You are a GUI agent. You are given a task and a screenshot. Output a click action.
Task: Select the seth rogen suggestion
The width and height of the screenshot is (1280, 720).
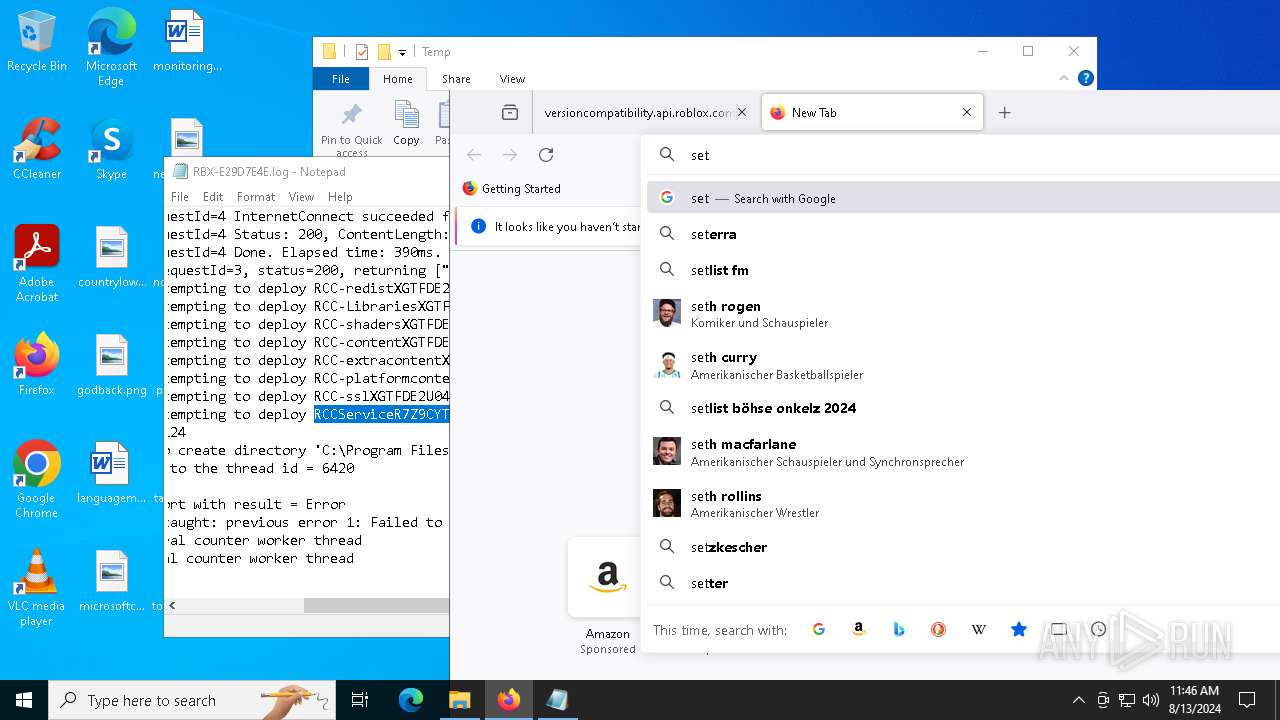(963, 313)
